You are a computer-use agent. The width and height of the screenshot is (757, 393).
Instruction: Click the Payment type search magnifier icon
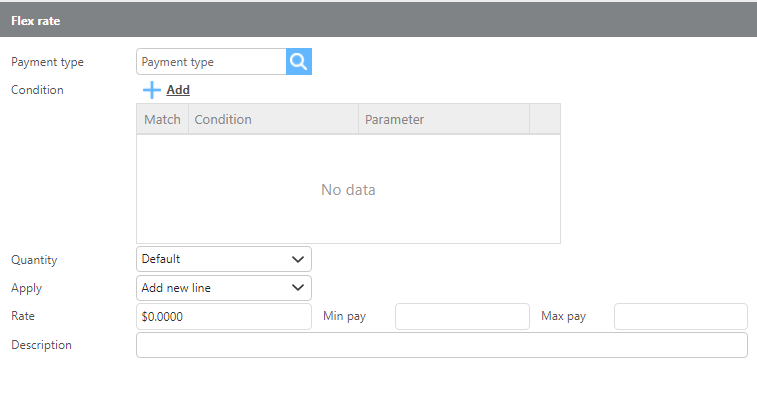pyautogui.click(x=299, y=61)
